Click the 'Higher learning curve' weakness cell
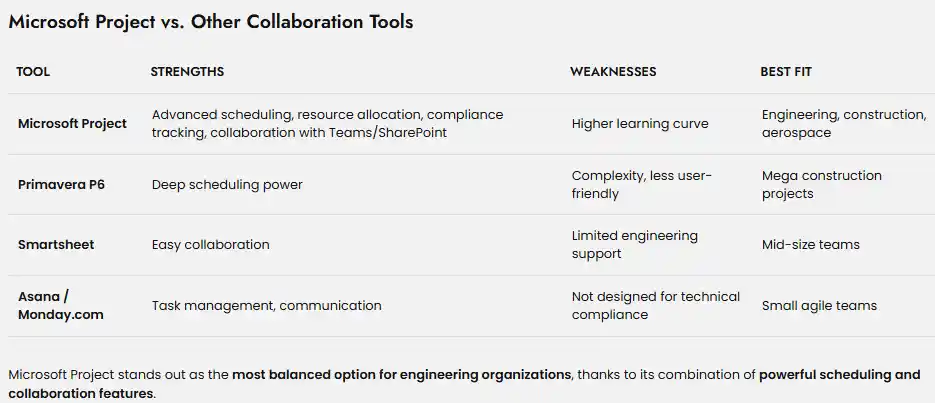The image size is (935, 403). [x=640, y=124]
